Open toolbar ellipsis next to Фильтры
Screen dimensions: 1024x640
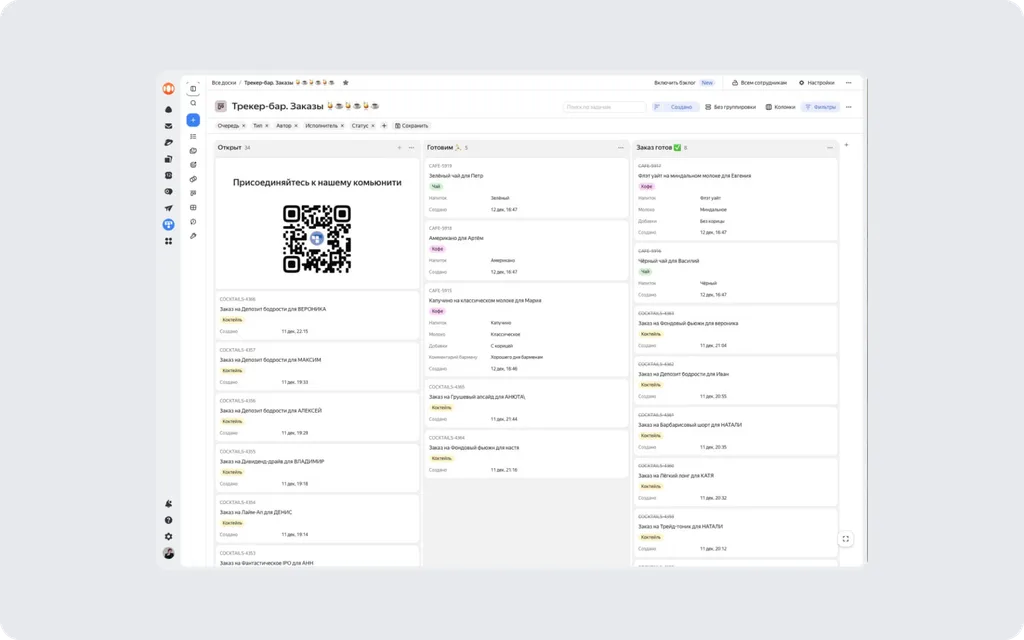coord(848,107)
